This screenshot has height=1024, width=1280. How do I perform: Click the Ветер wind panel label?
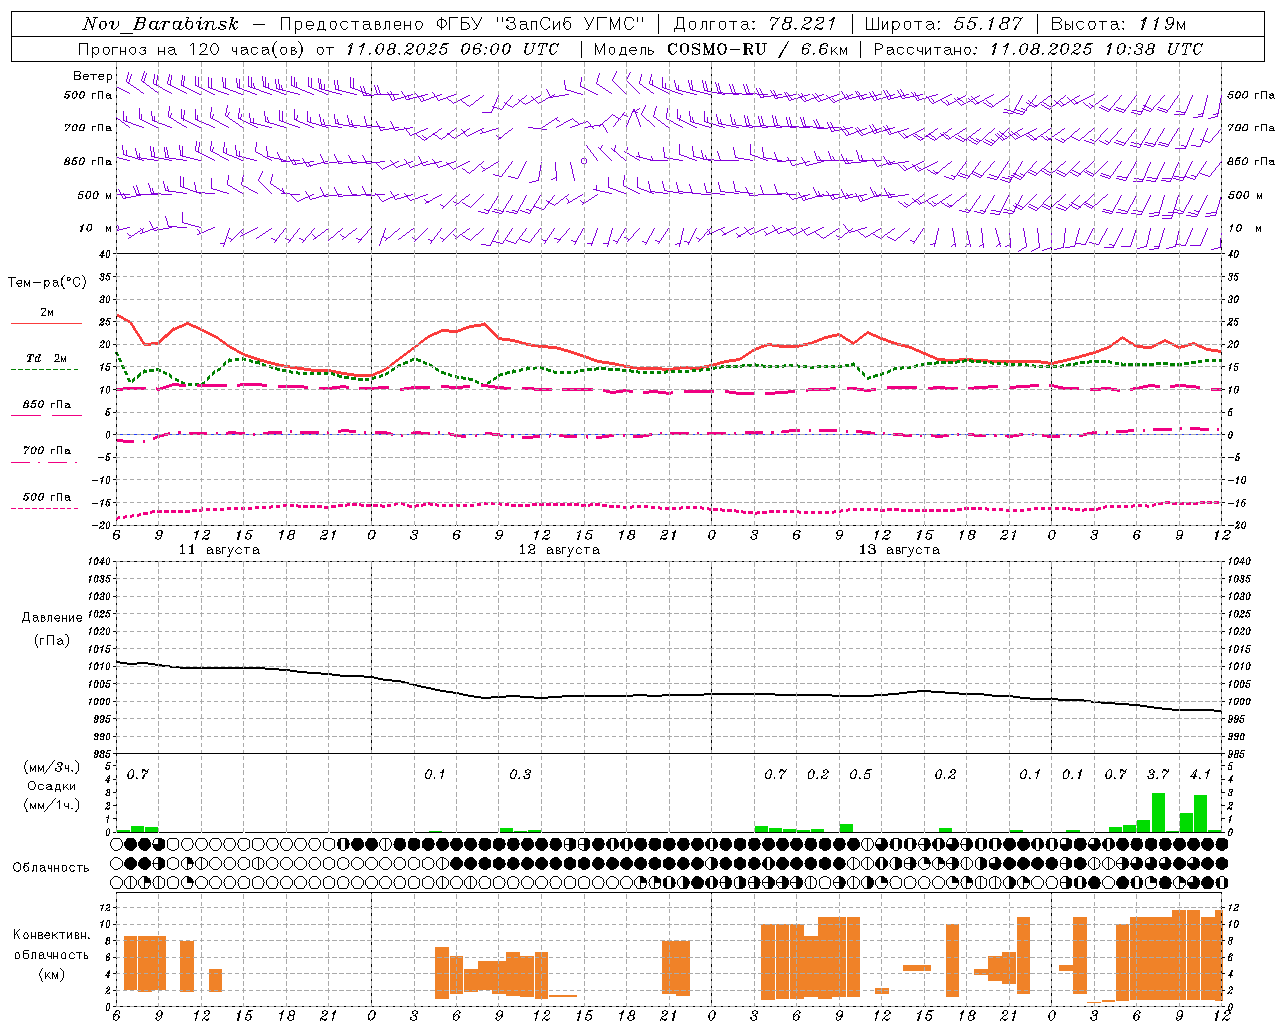pyautogui.click(x=93, y=76)
